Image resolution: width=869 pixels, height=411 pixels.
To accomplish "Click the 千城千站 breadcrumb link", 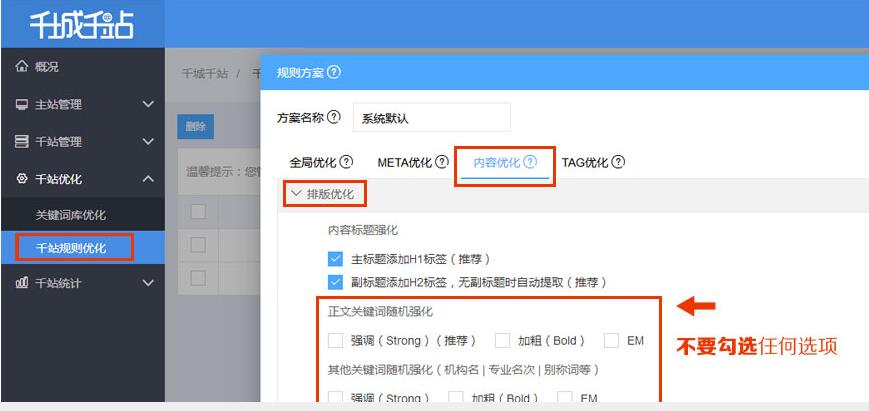I will (205, 73).
